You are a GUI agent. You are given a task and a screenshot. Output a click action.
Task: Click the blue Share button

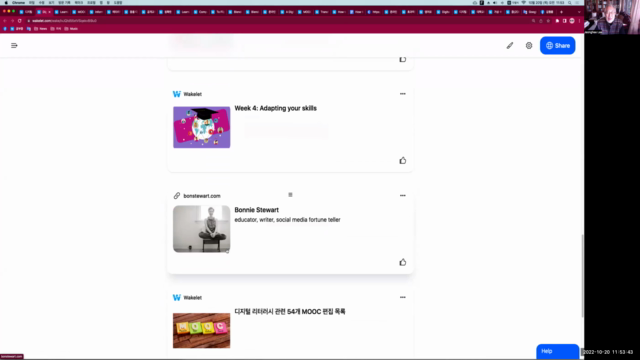click(x=558, y=45)
